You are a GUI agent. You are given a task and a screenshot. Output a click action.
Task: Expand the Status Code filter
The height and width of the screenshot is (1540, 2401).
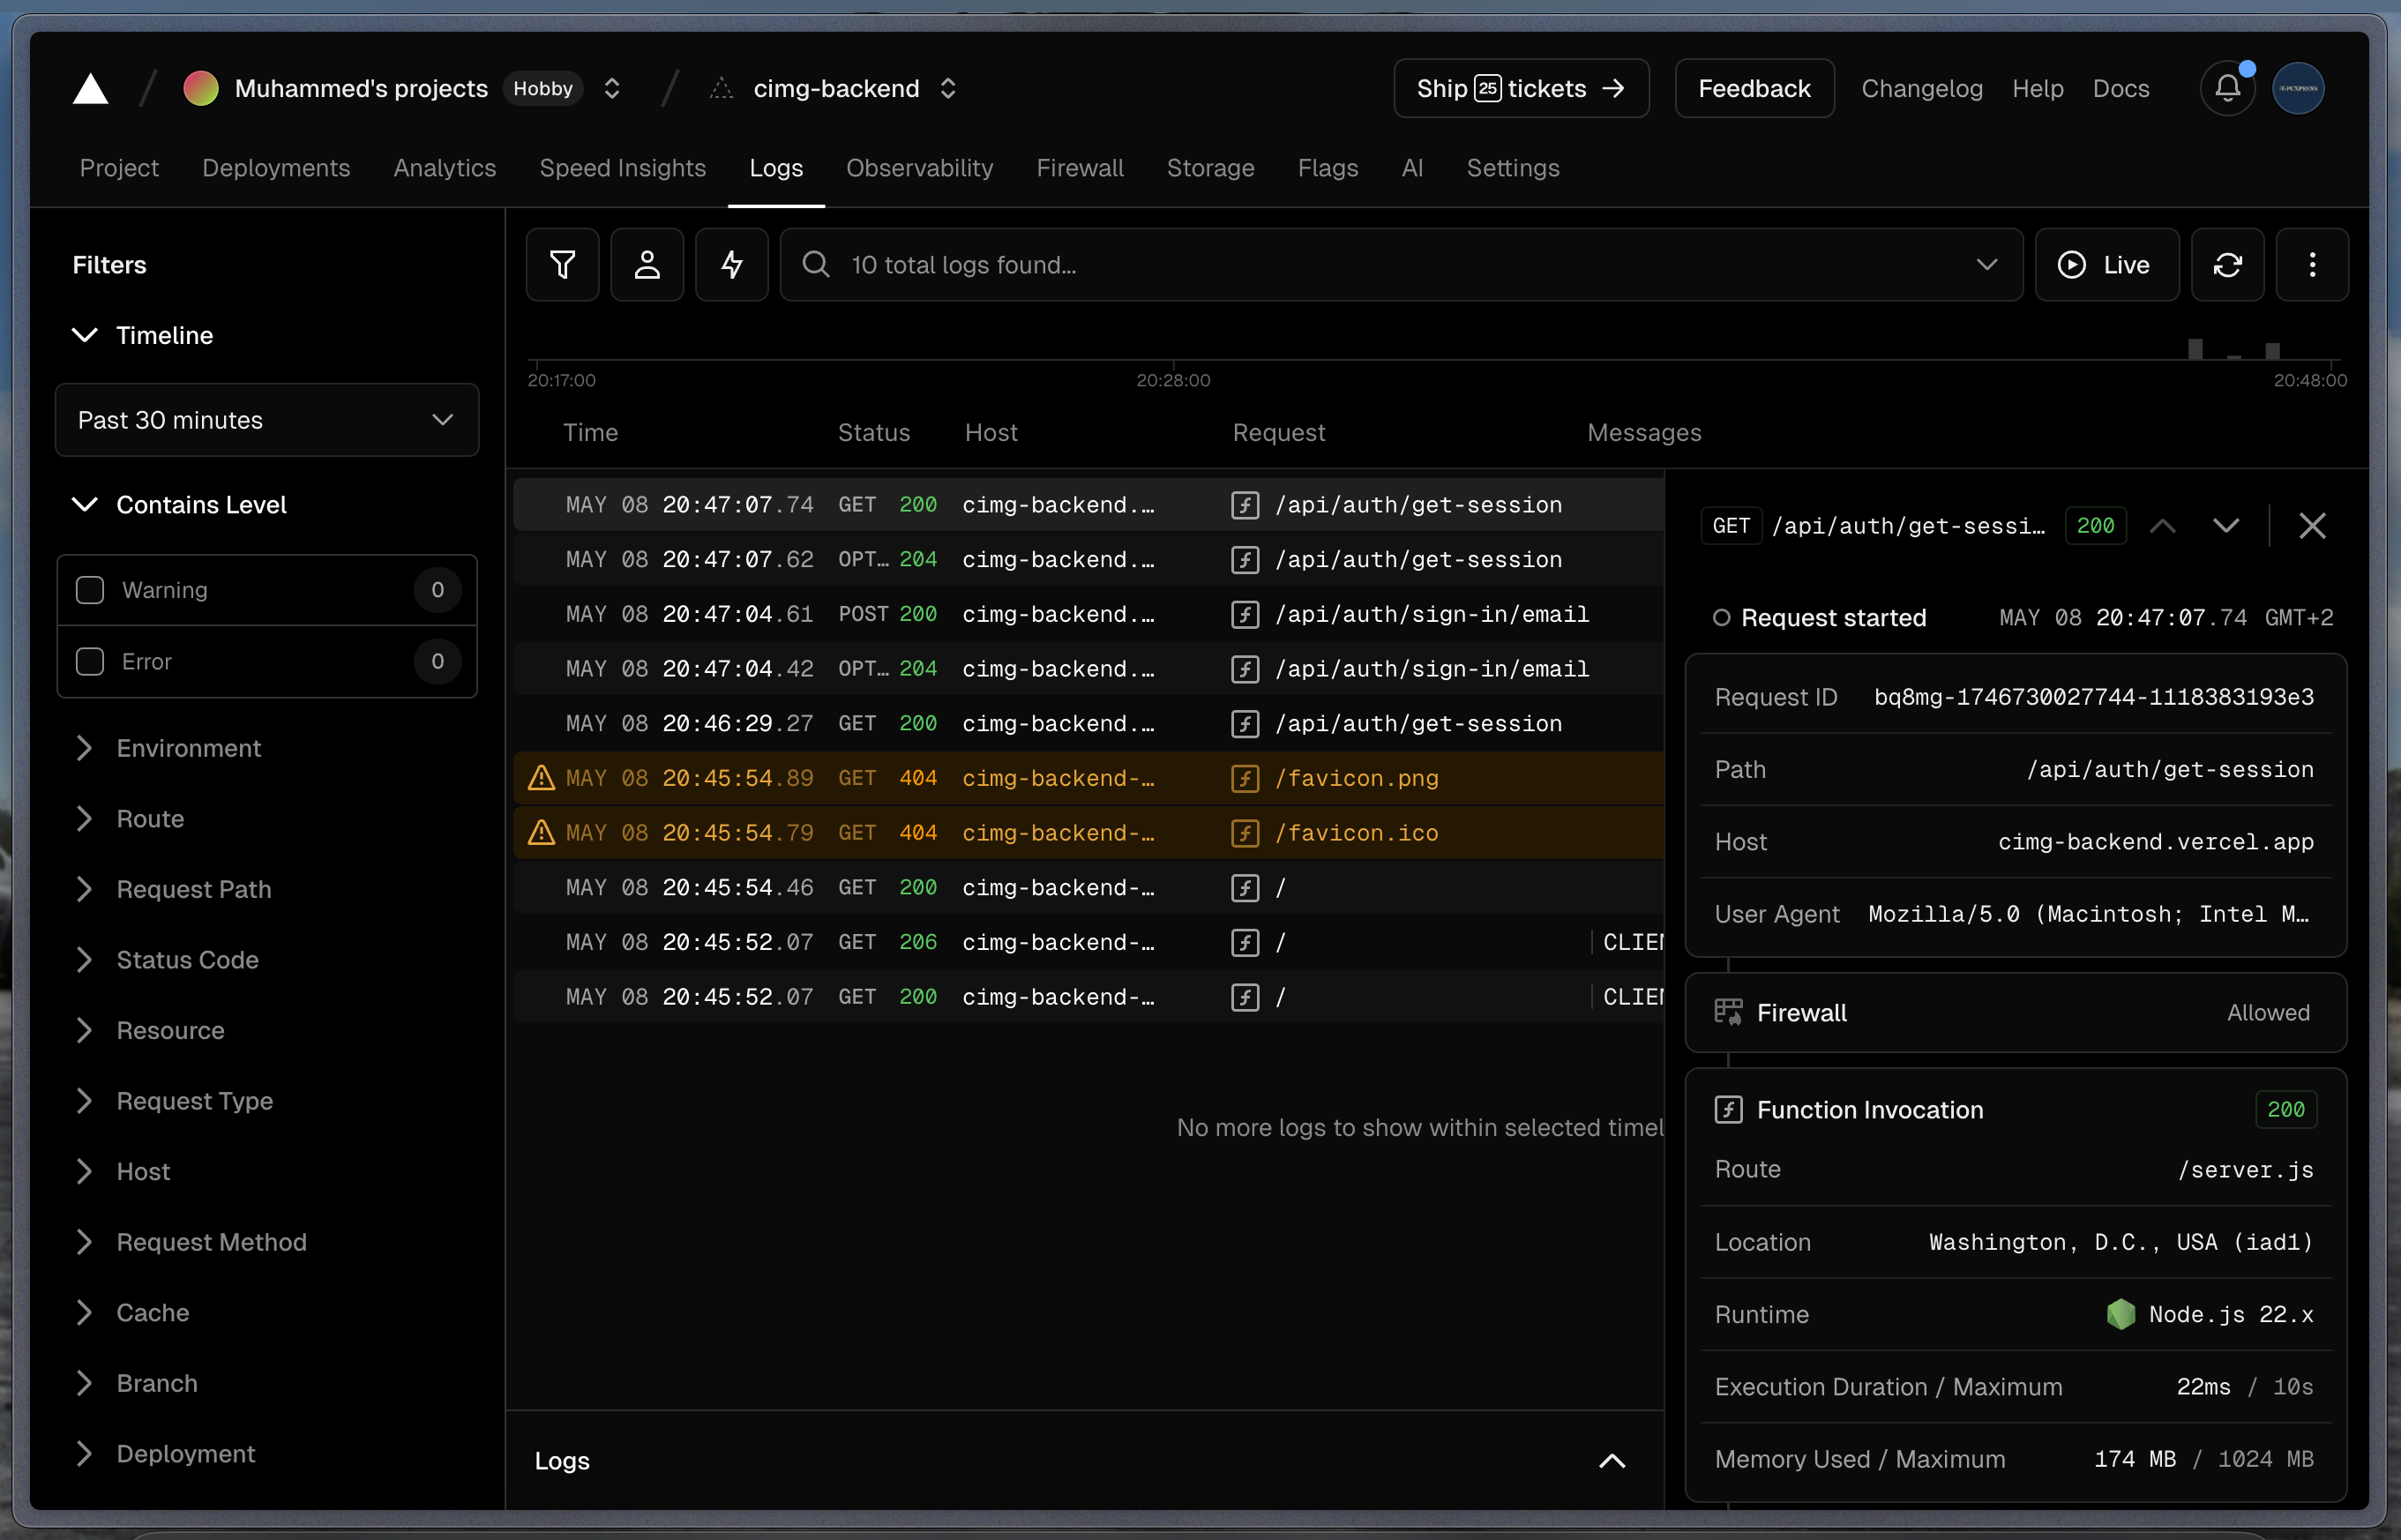point(187,960)
